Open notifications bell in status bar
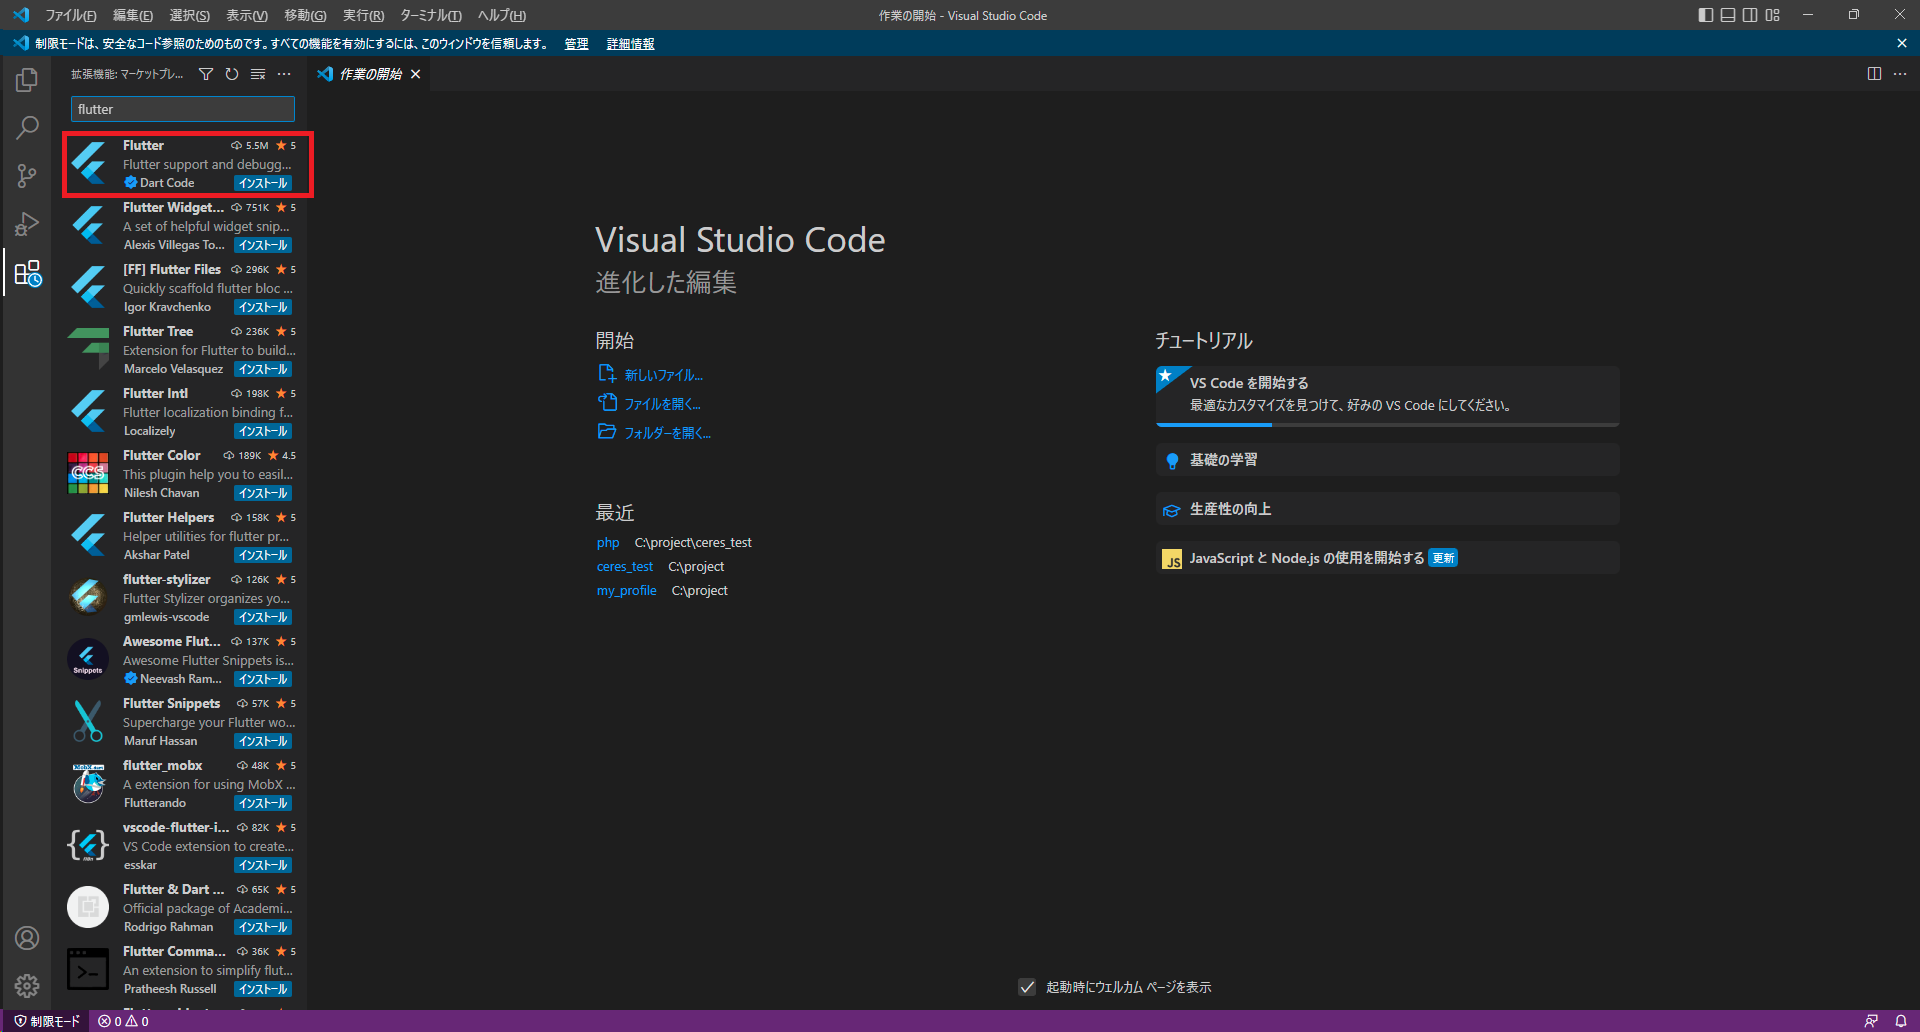Viewport: 1920px width, 1032px height. point(1901,1021)
